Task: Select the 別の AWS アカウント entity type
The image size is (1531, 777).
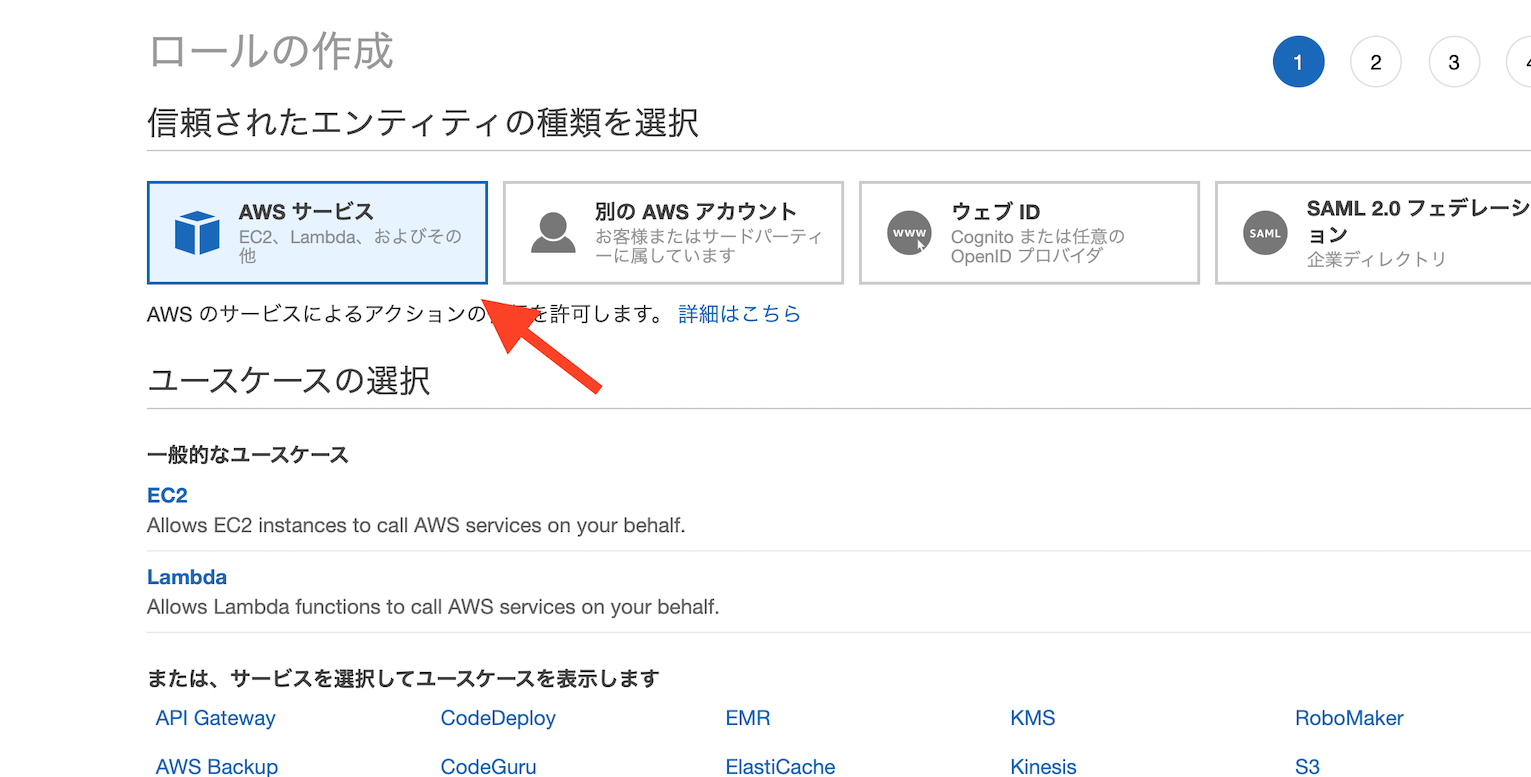Action: 673,232
